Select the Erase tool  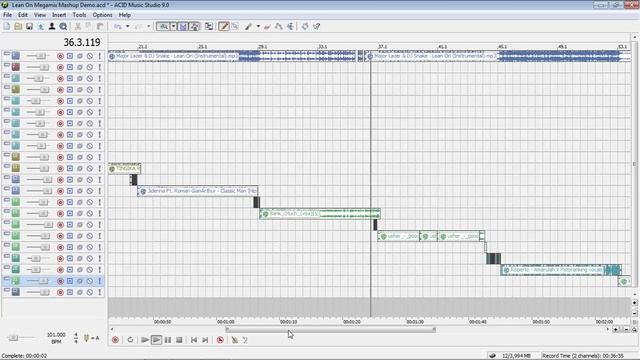pyautogui.click(x=267, y=27)
